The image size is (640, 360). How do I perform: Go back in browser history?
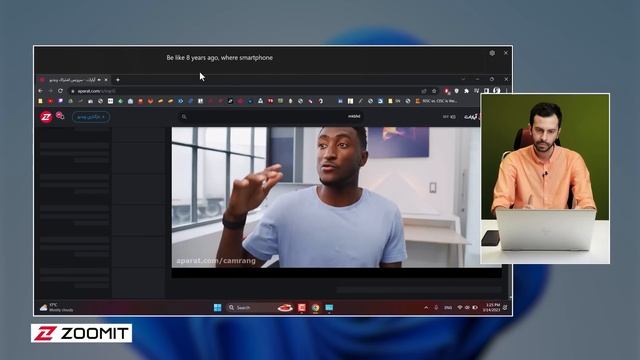41,91
